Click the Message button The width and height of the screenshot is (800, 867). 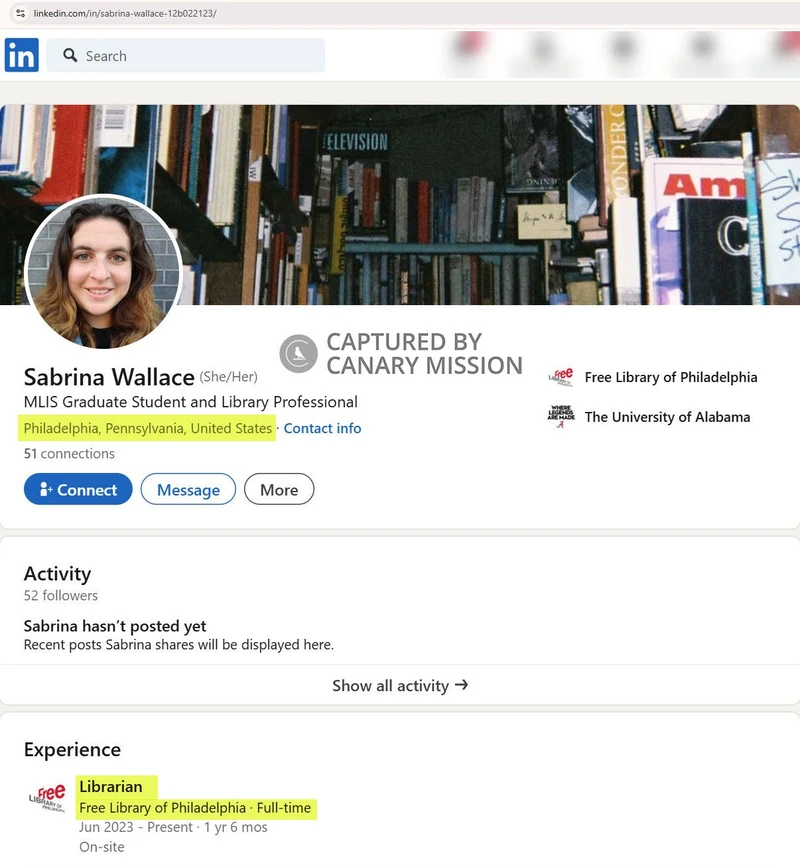(188, 489)
